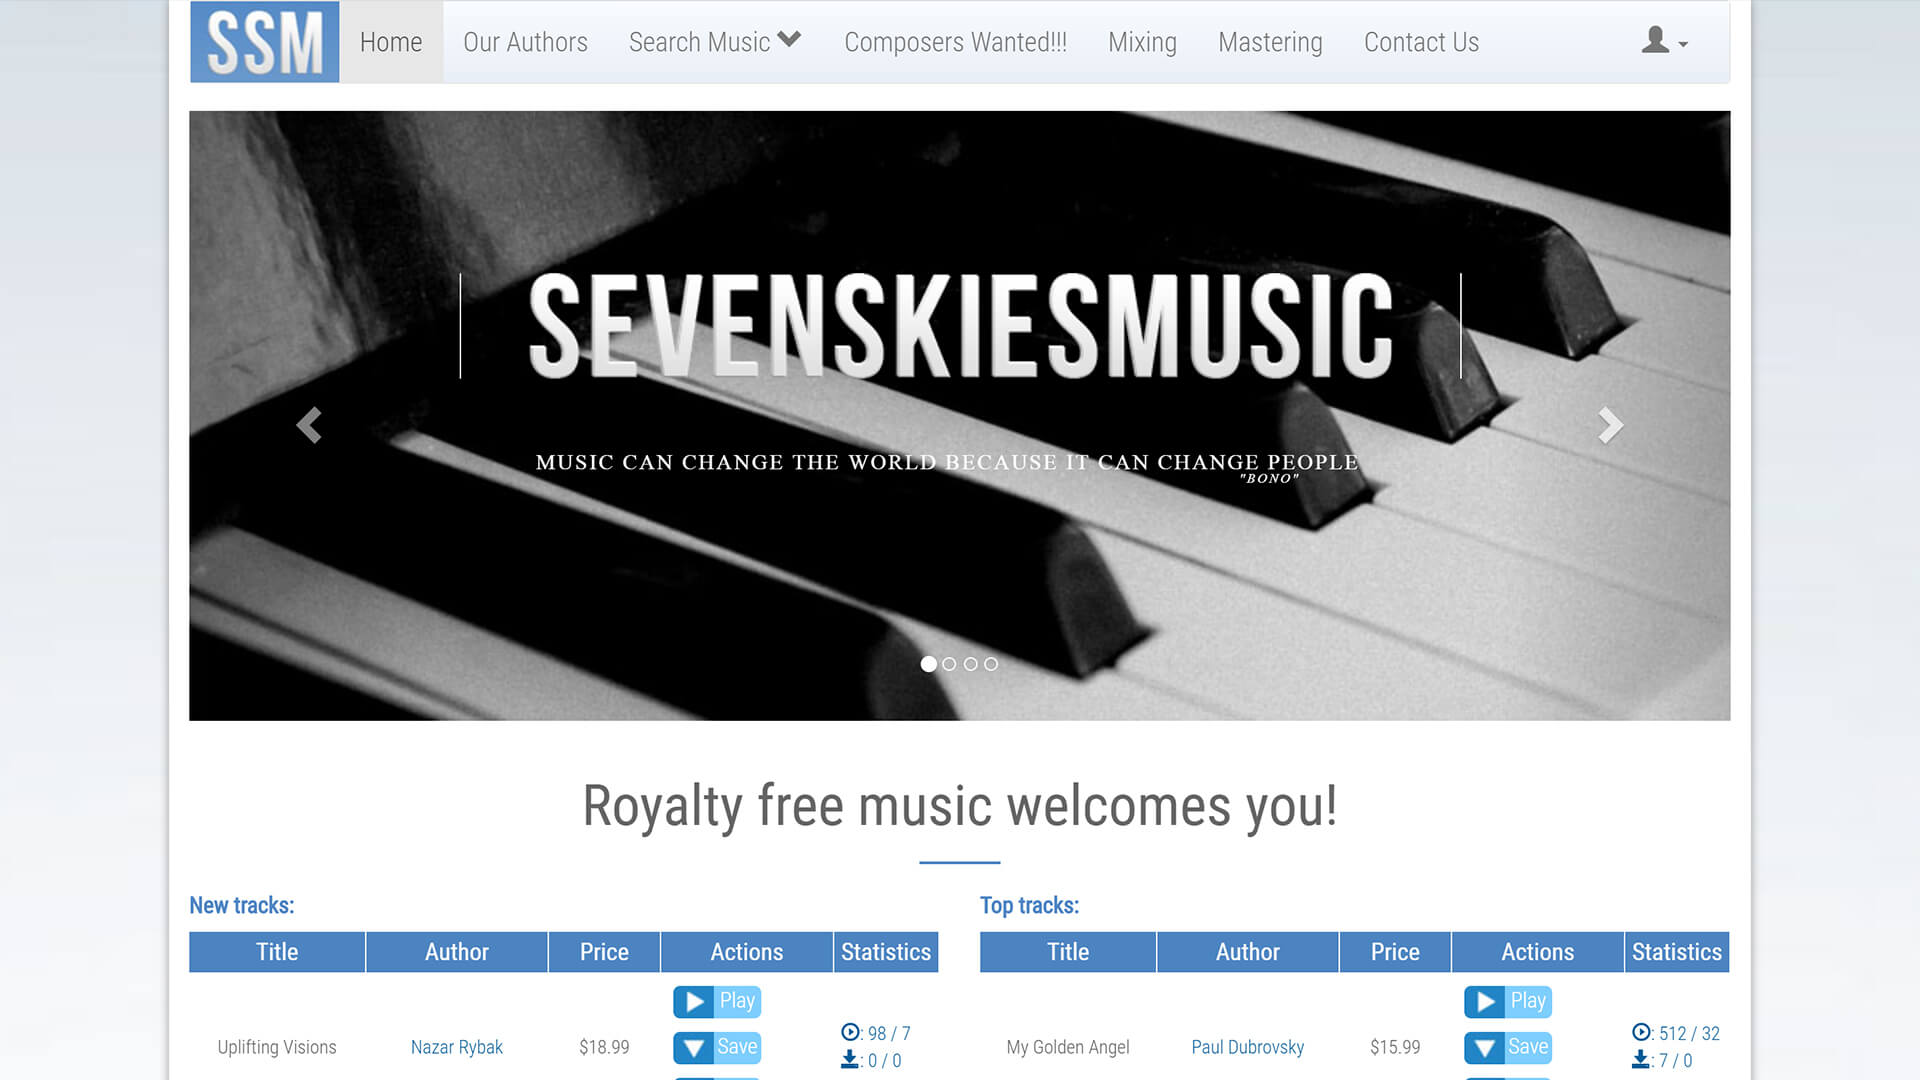Play the Uplifting Visions track
This screenshot has height=1080, width=1920.
[x=717, y=1001]
